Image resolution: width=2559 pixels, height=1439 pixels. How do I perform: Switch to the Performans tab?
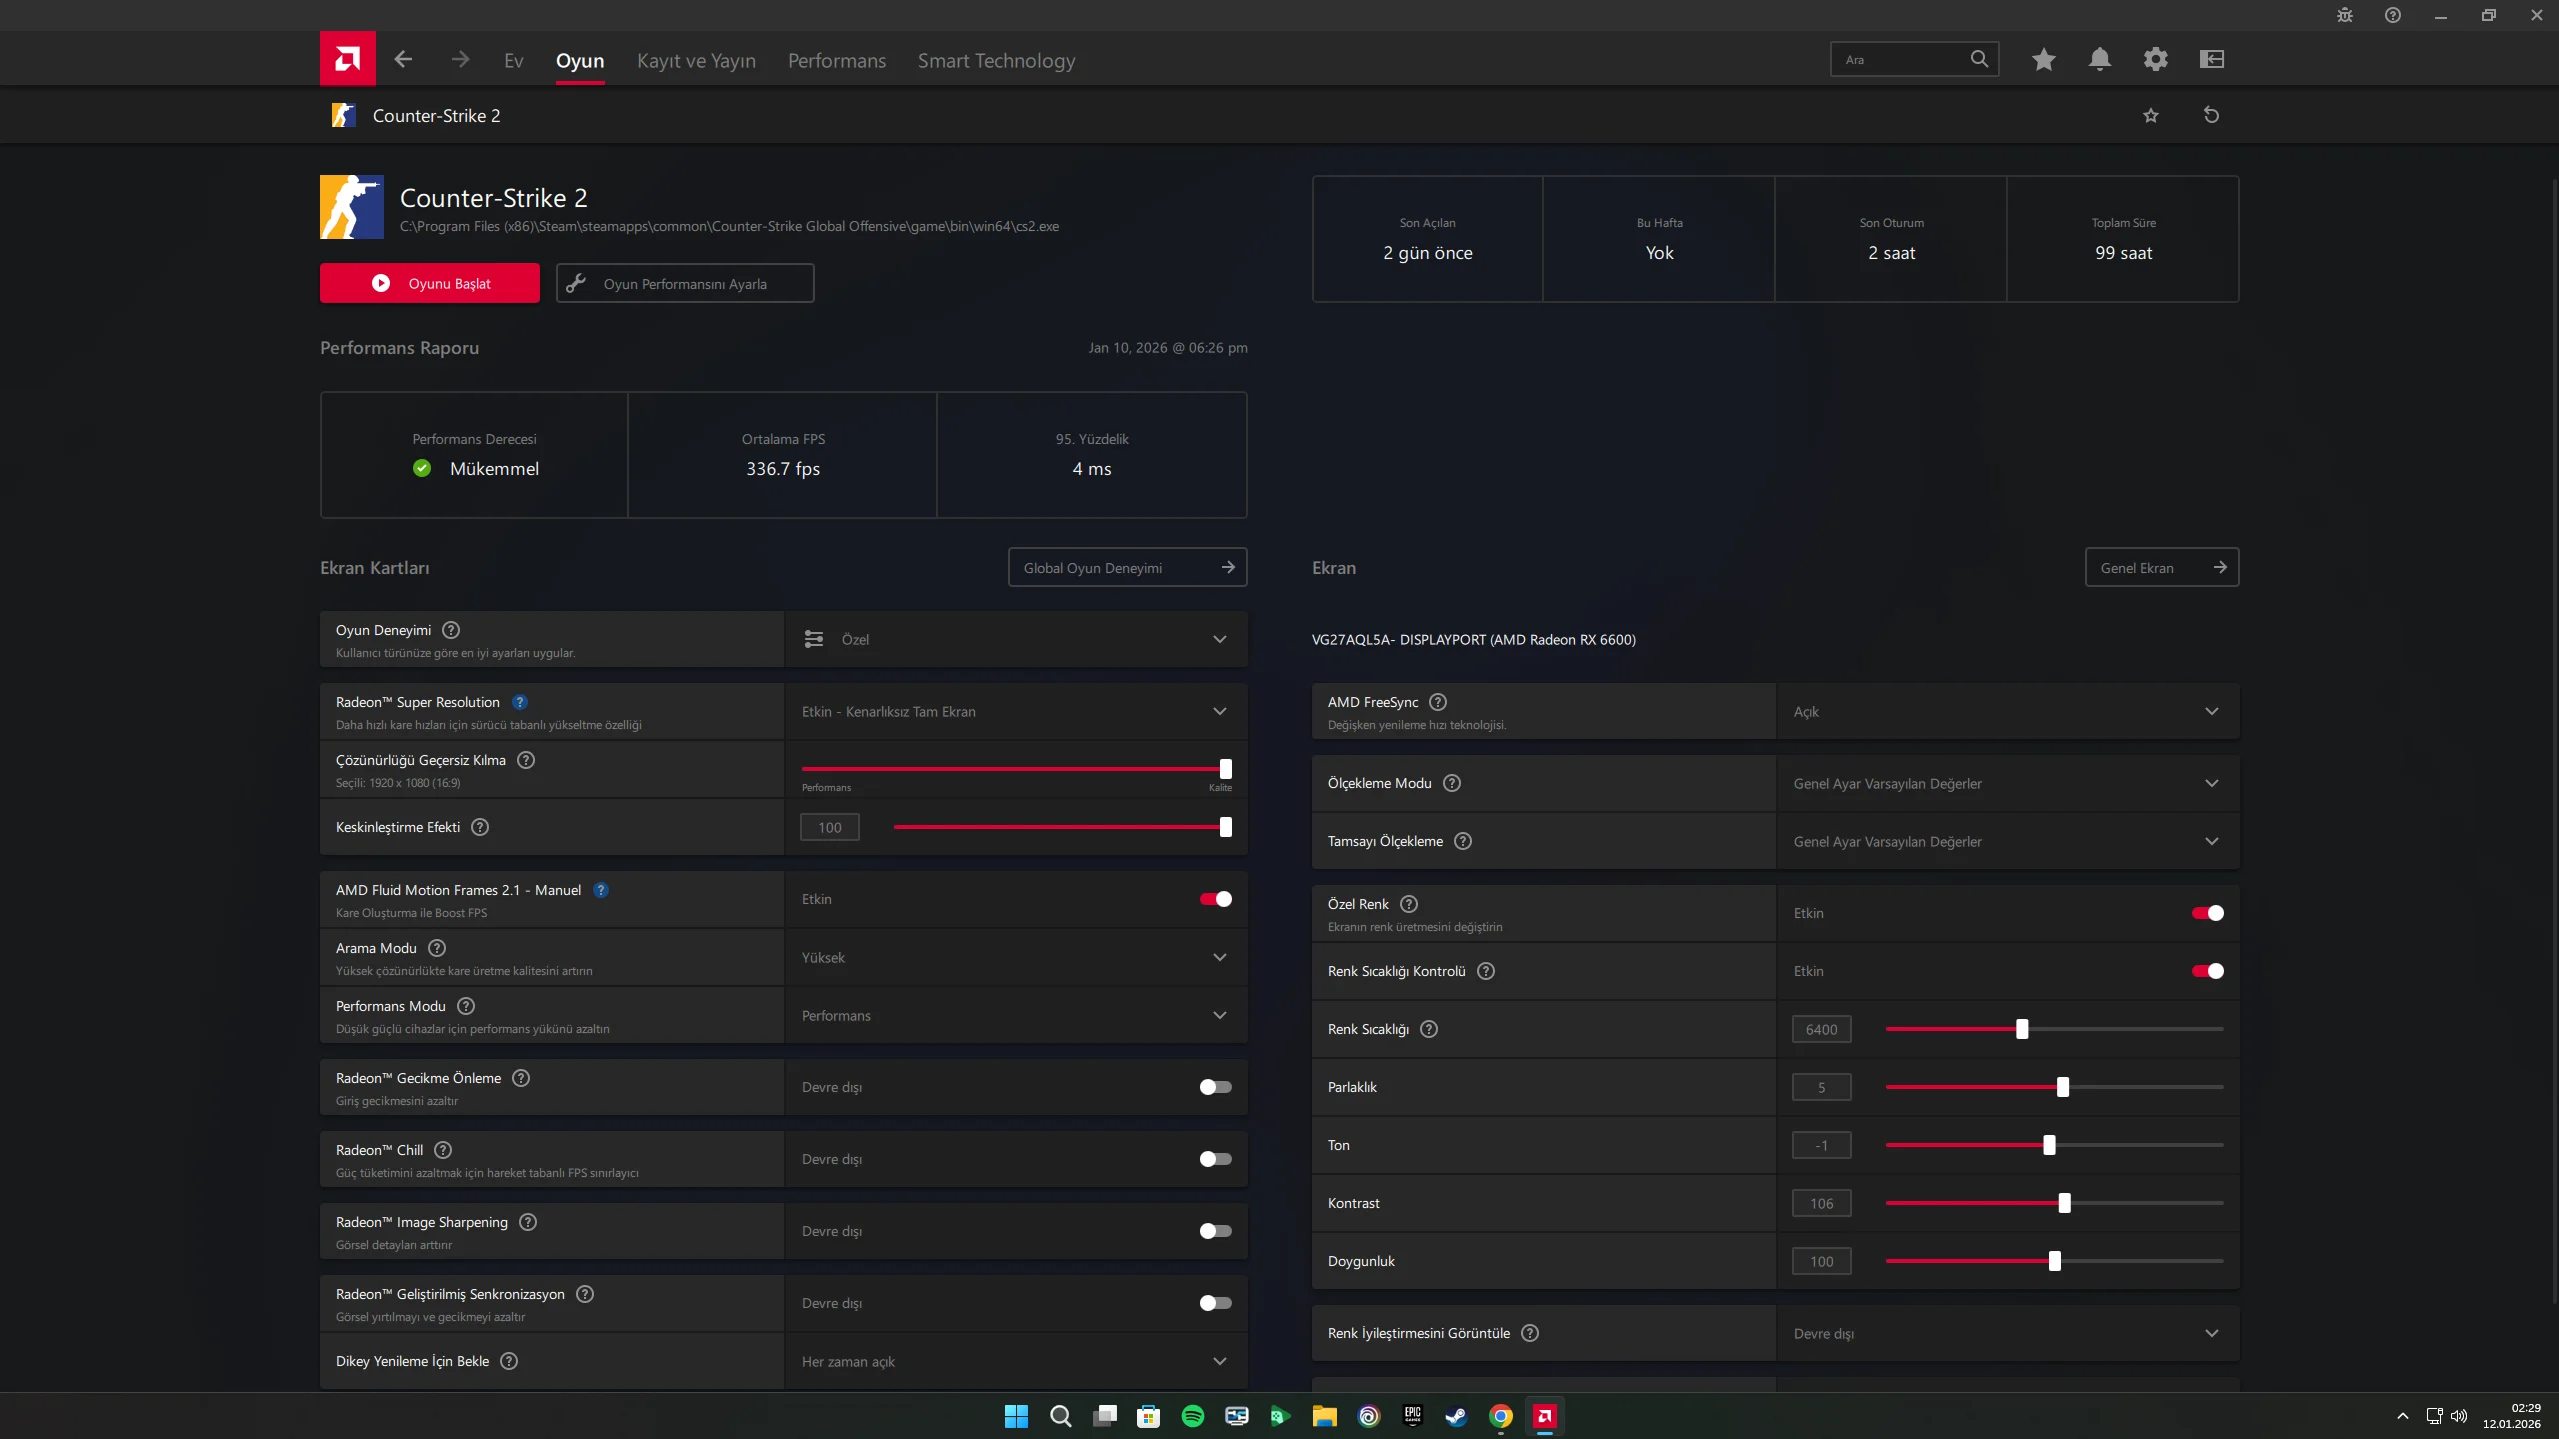pyautogui.click(x=836, y=61)
